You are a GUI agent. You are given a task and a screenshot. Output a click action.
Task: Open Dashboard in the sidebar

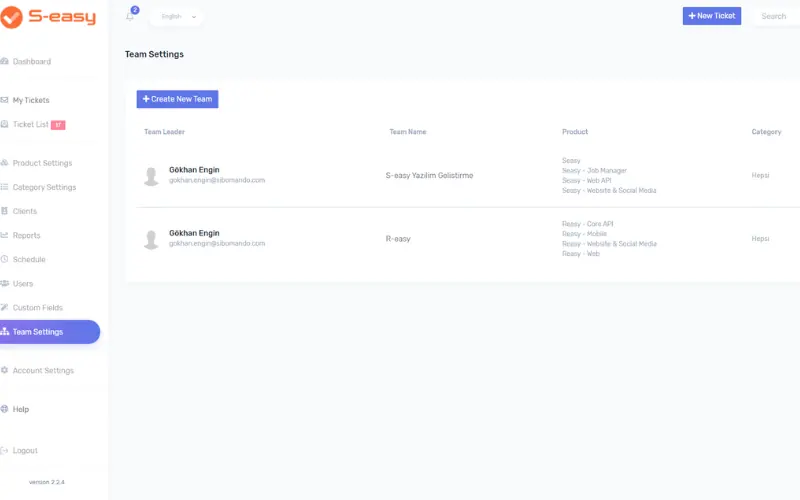tap(32, 62)
